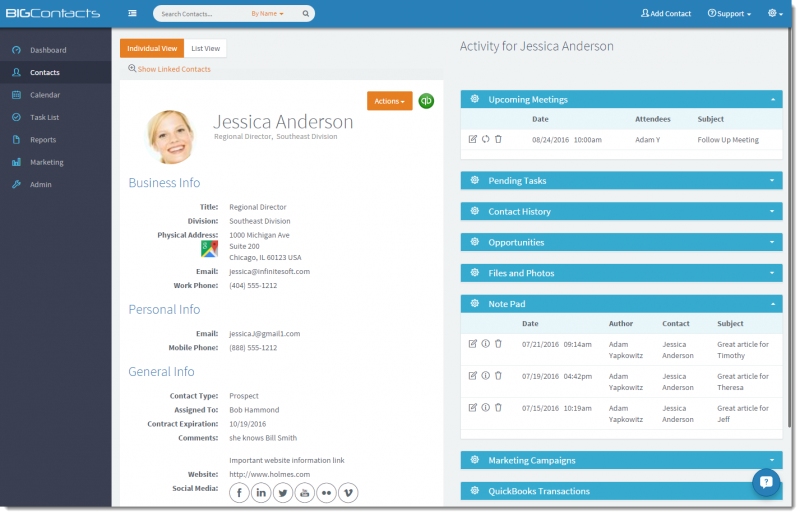Switch to List View tab
Image resolution: width=800 pixels, height=515 pixels.
click(x=206, y=48)
